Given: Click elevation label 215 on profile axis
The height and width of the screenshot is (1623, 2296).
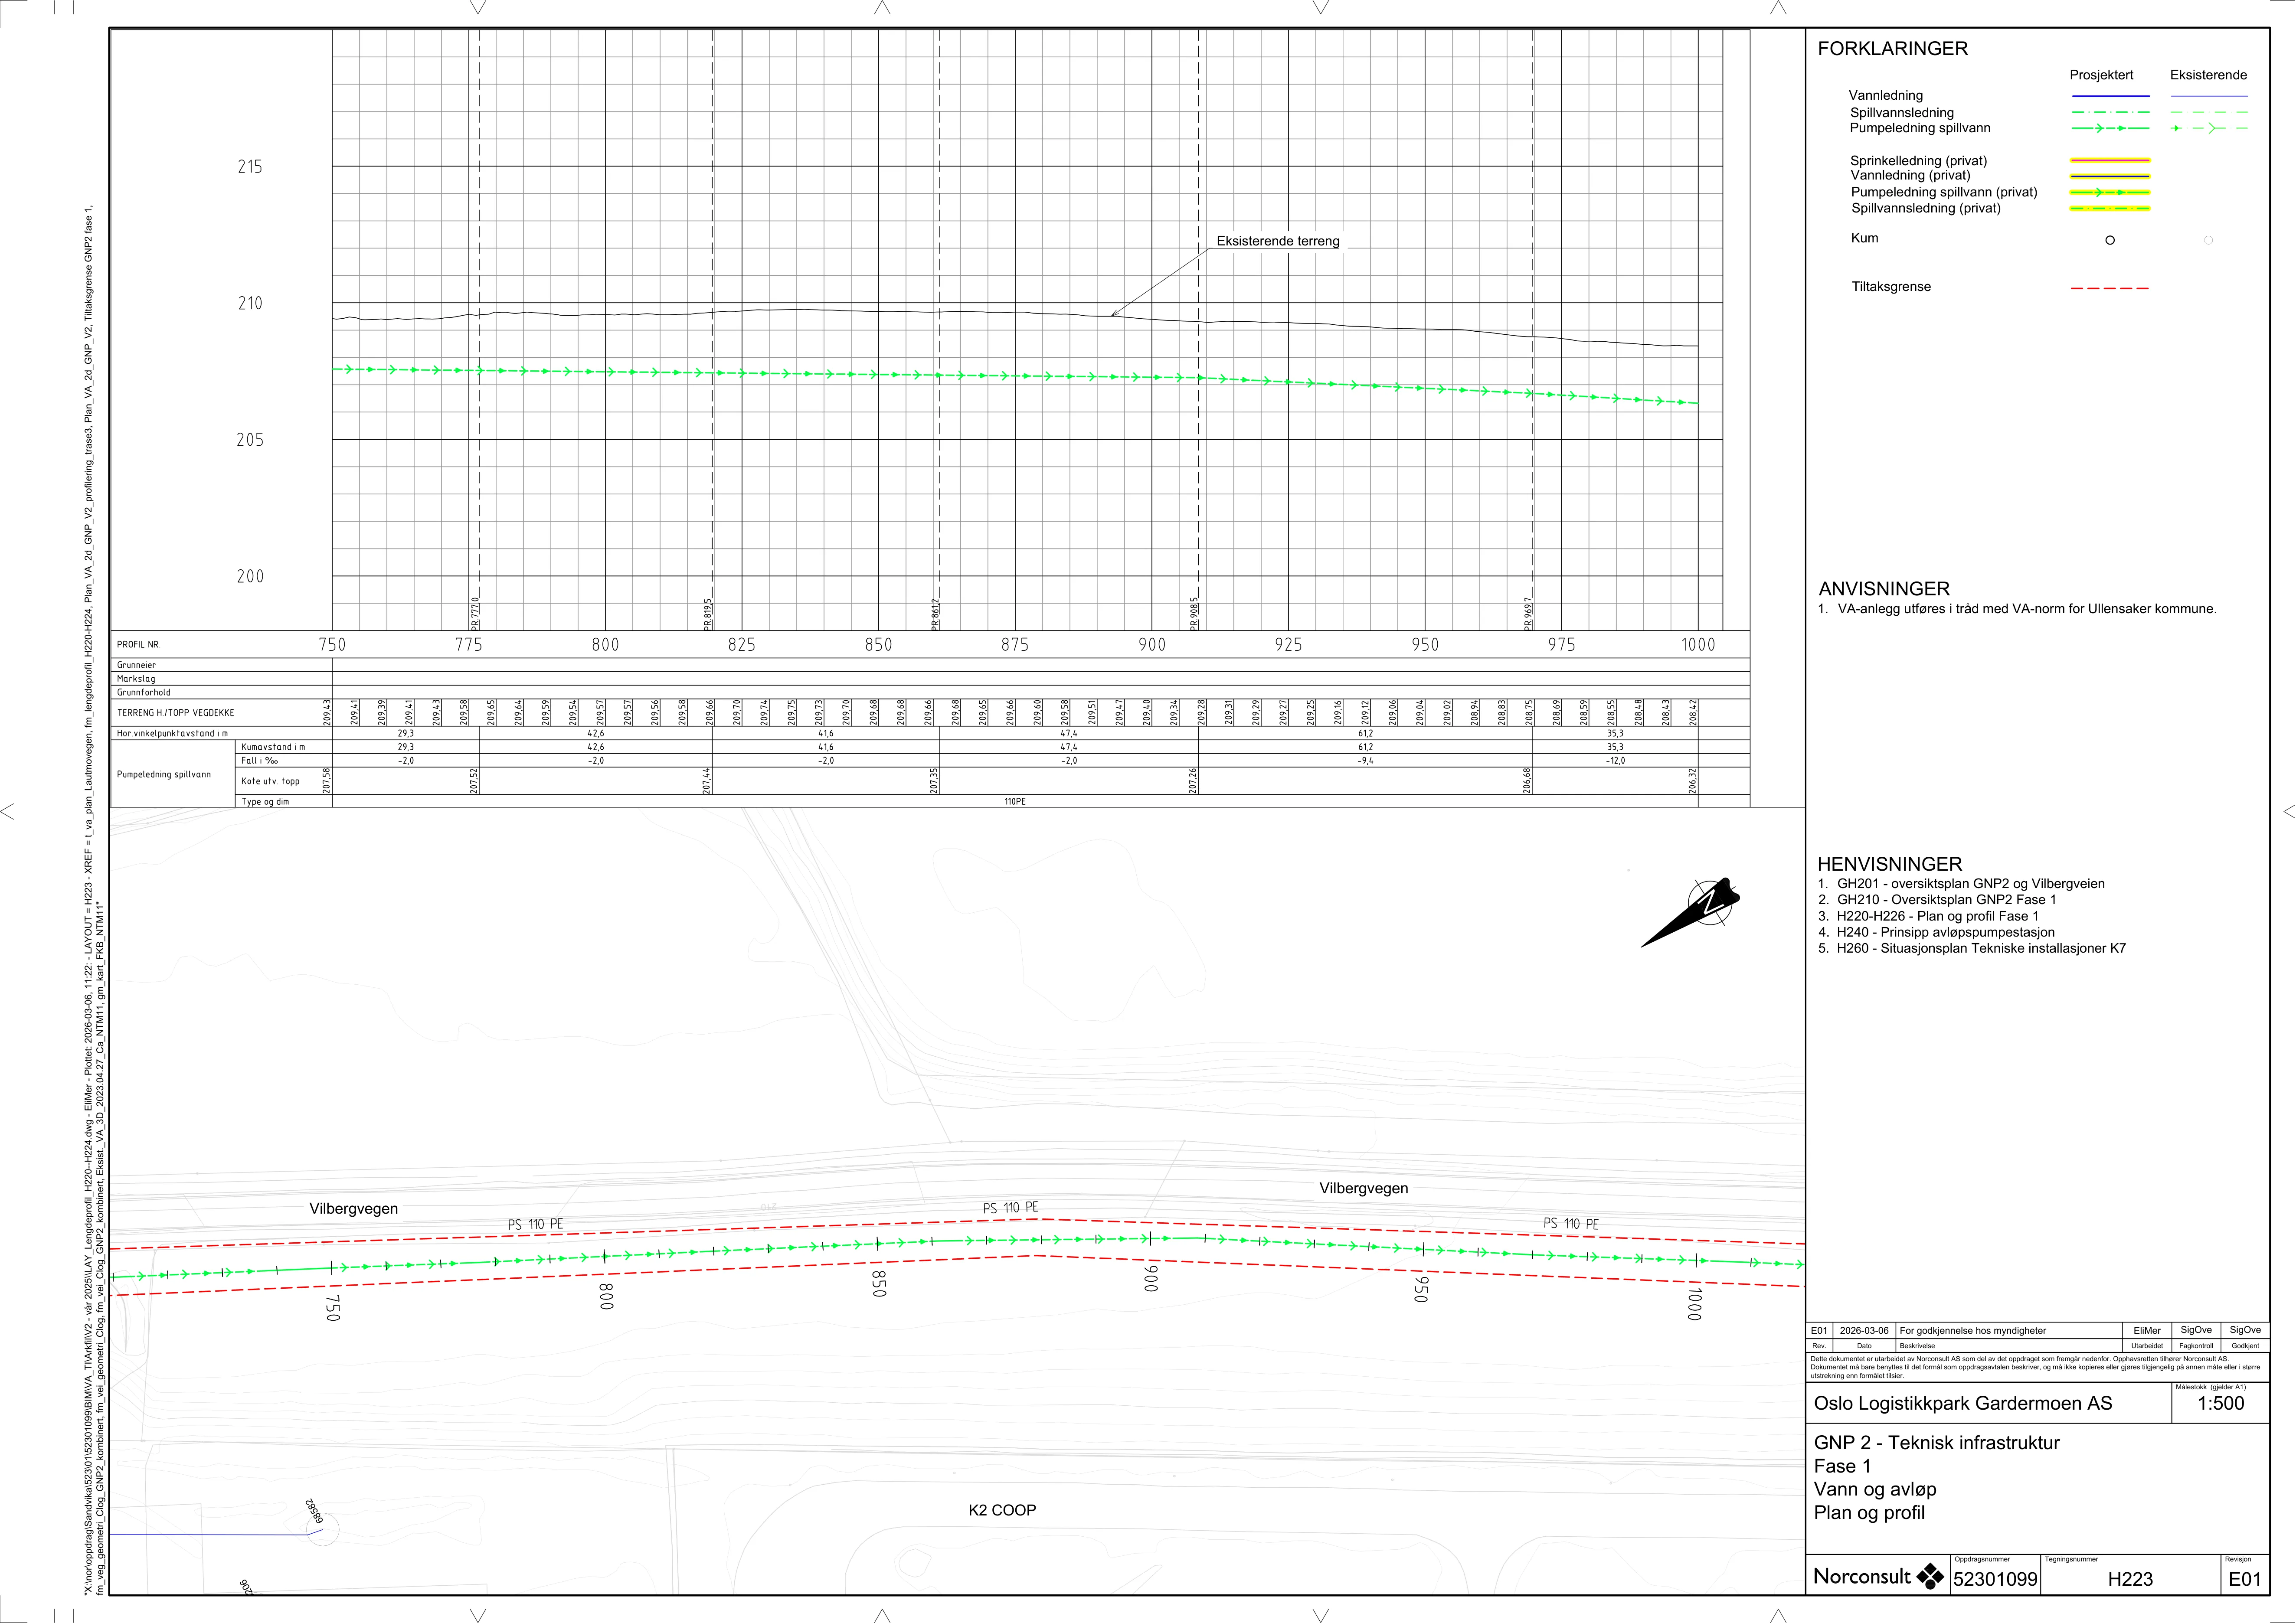Looking at the screenshot, I should coord(250,167).
